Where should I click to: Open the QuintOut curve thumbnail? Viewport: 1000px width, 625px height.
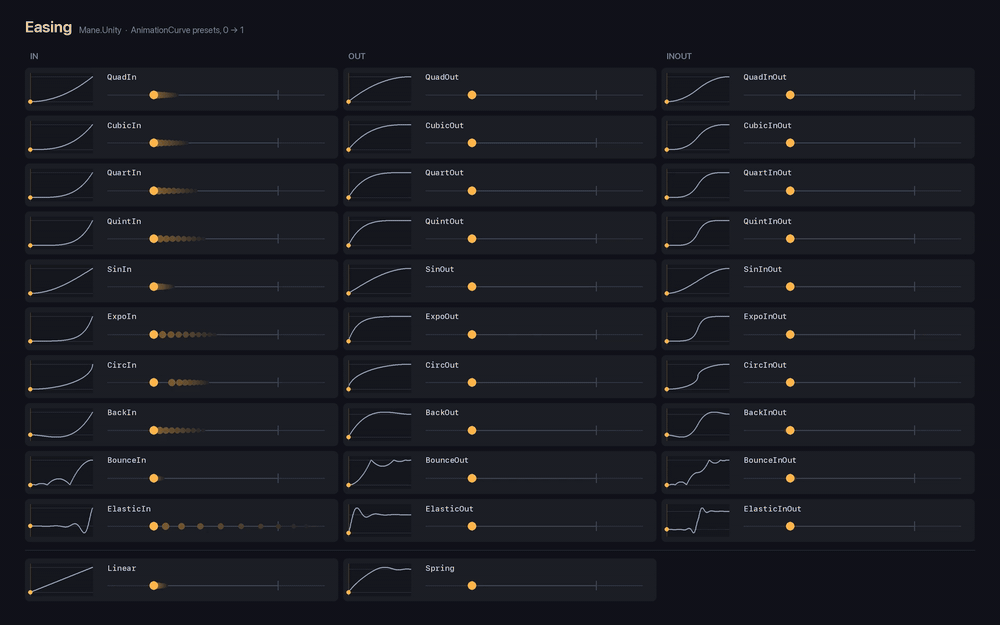coord(379,233)
